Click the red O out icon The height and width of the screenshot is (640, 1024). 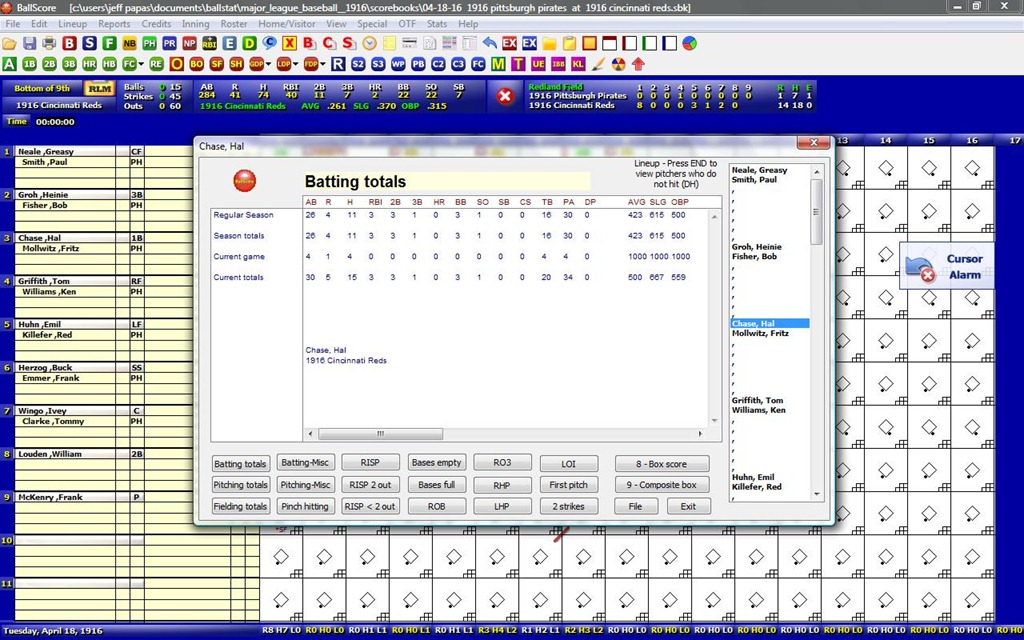pos(176,64)
